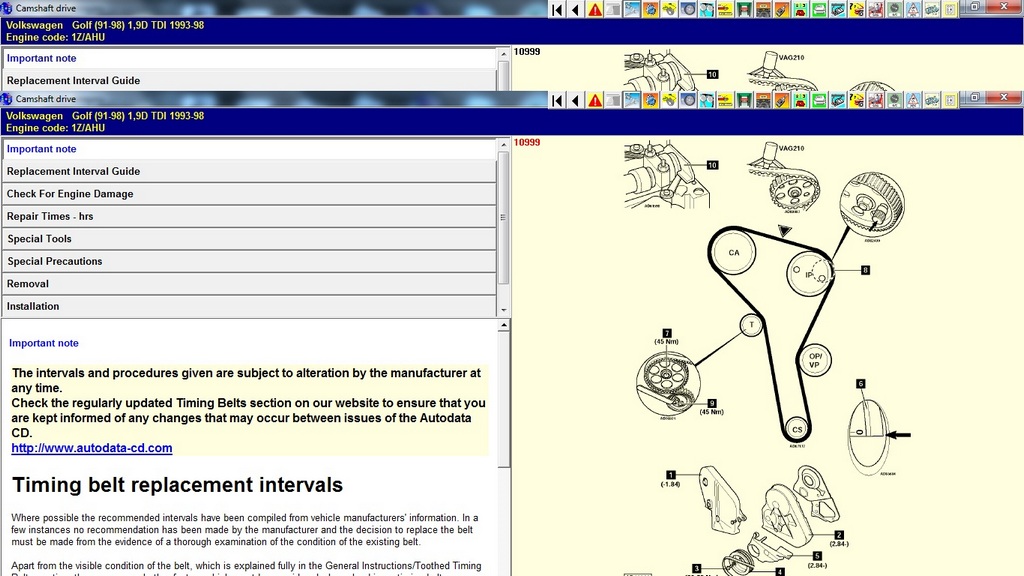The height and width of the screenshot is (576, 1024).
Task: Open the Removal procedure section
Action: [x=249, y=284]
